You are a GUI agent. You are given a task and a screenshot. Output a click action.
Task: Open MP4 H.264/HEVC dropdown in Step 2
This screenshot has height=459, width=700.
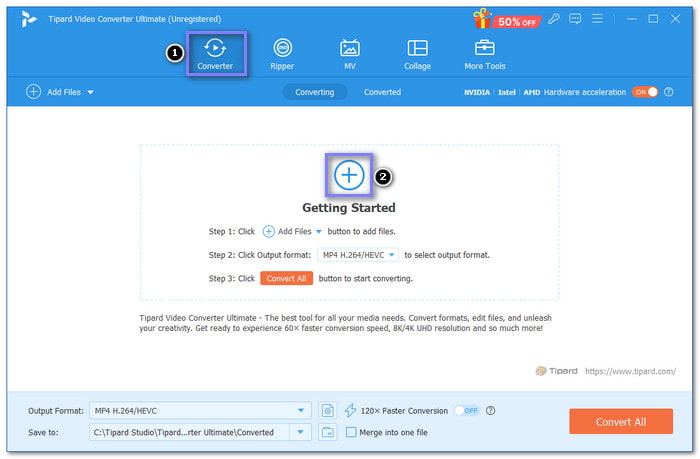coord(358,255)
